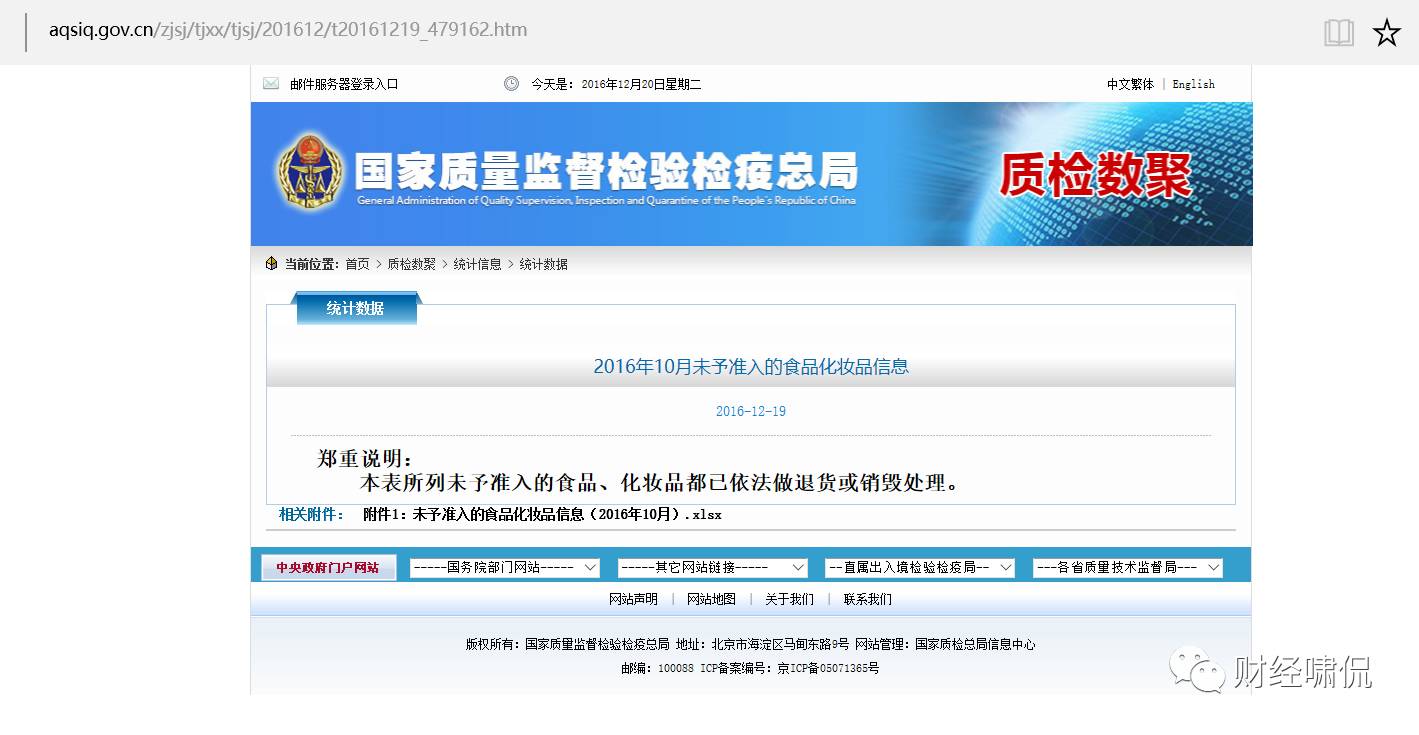Click the address bar URL

pos(288,29)
